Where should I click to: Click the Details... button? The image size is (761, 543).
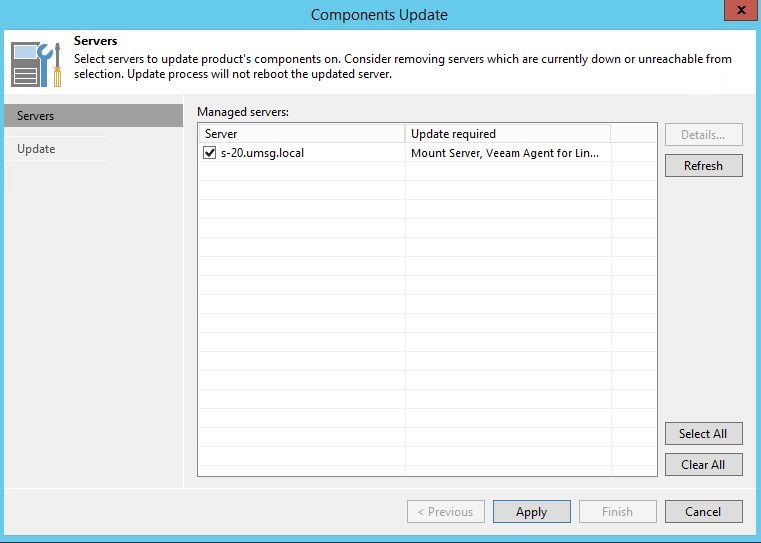click(703, 135)
